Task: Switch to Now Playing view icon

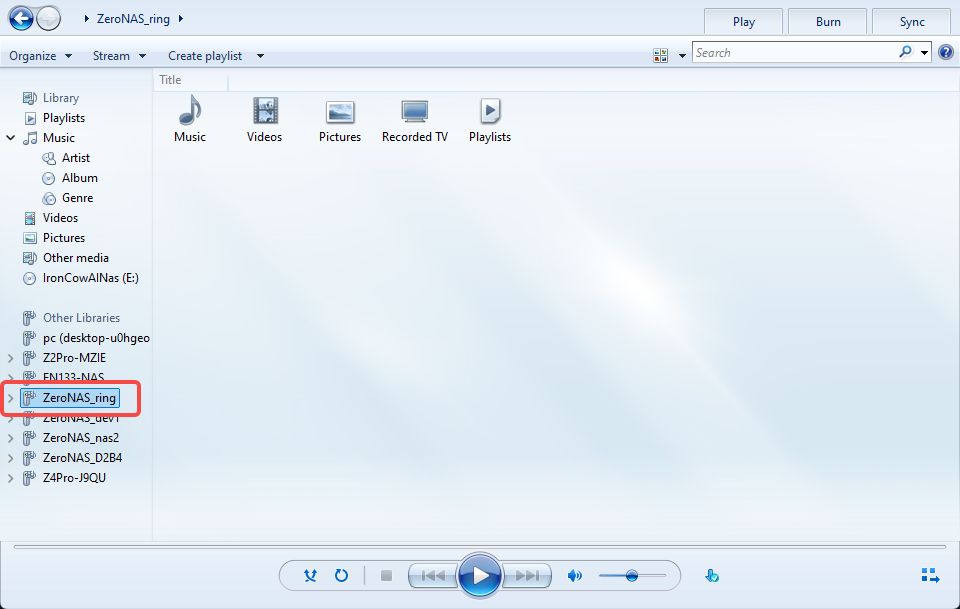Action: pyautogui.click(x=930, y=575)
